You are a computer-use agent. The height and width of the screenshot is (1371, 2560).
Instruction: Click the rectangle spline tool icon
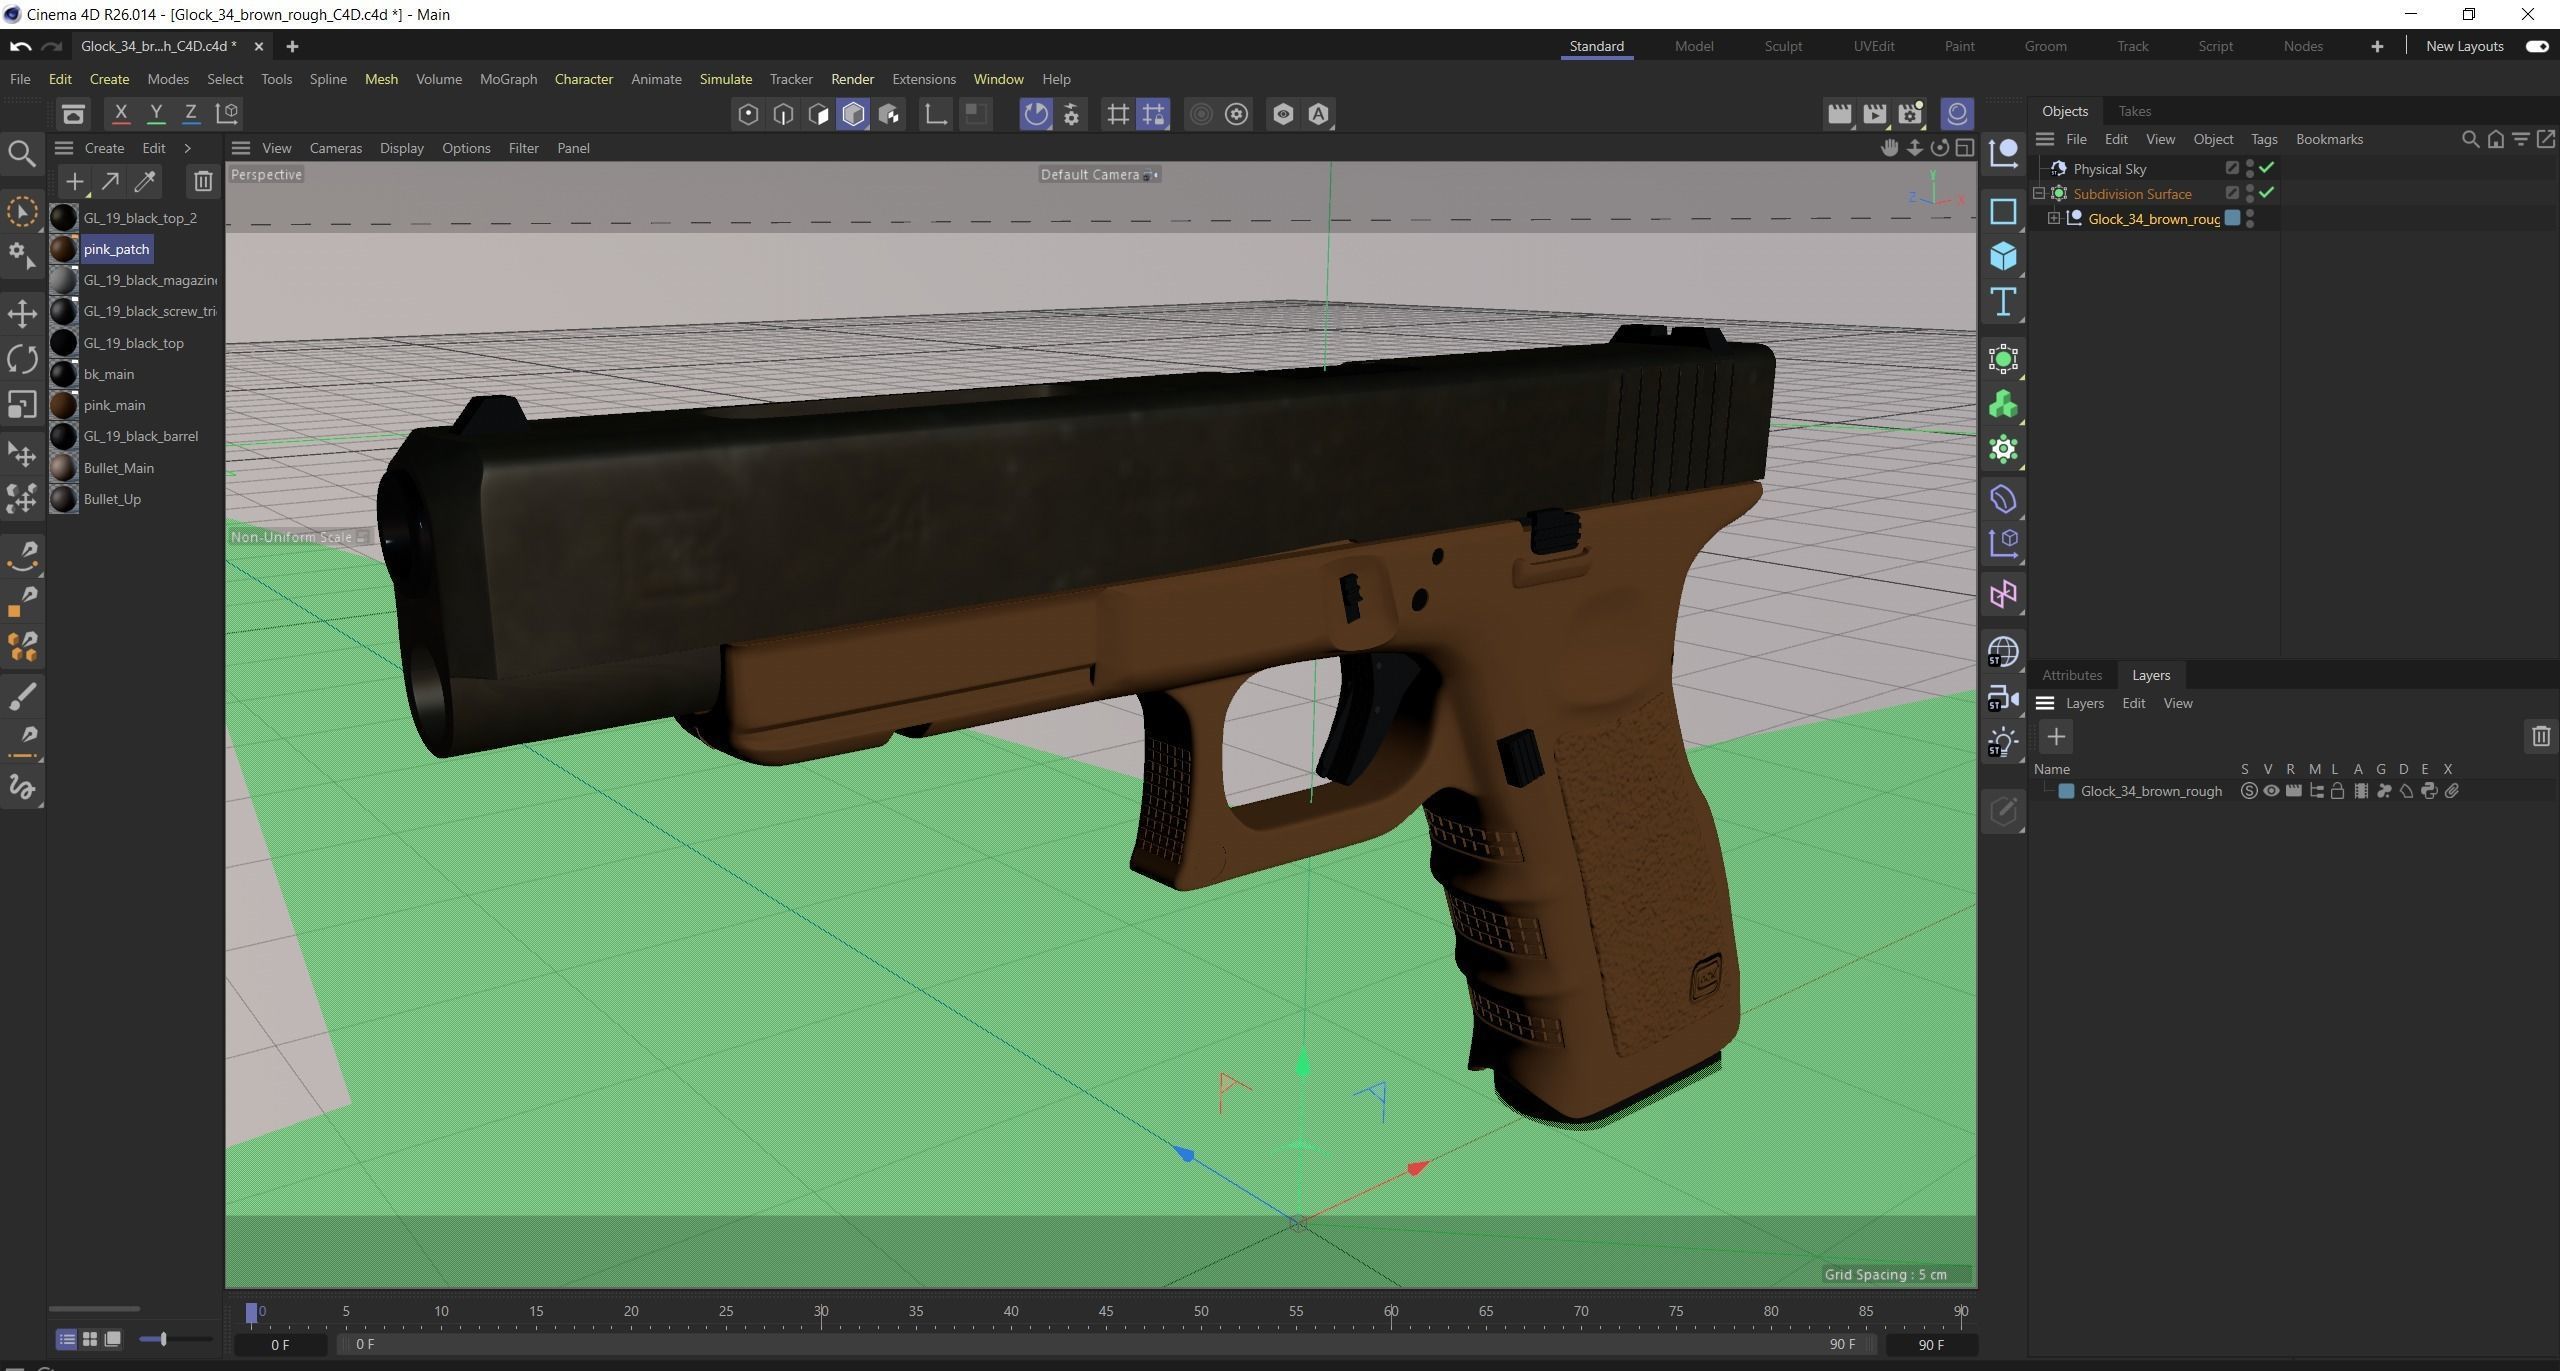click(x=2003, y=211)
